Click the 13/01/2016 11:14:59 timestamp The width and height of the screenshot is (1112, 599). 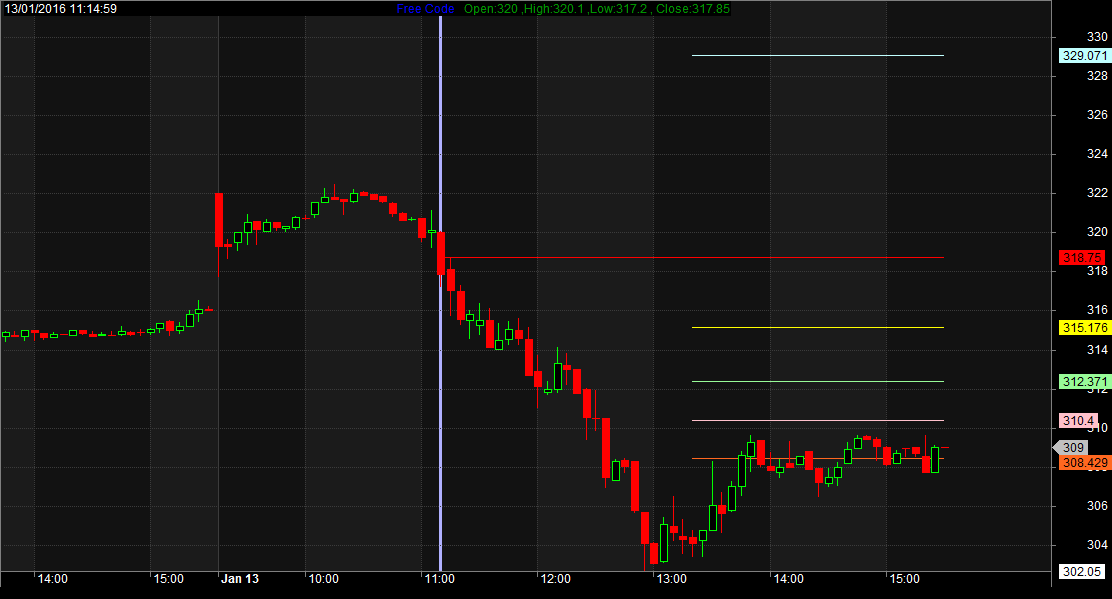[x=61, y=9]
